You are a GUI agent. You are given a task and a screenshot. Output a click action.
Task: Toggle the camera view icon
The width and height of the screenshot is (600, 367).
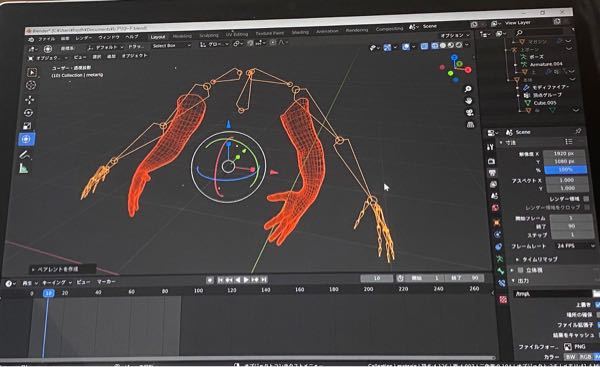470,113
